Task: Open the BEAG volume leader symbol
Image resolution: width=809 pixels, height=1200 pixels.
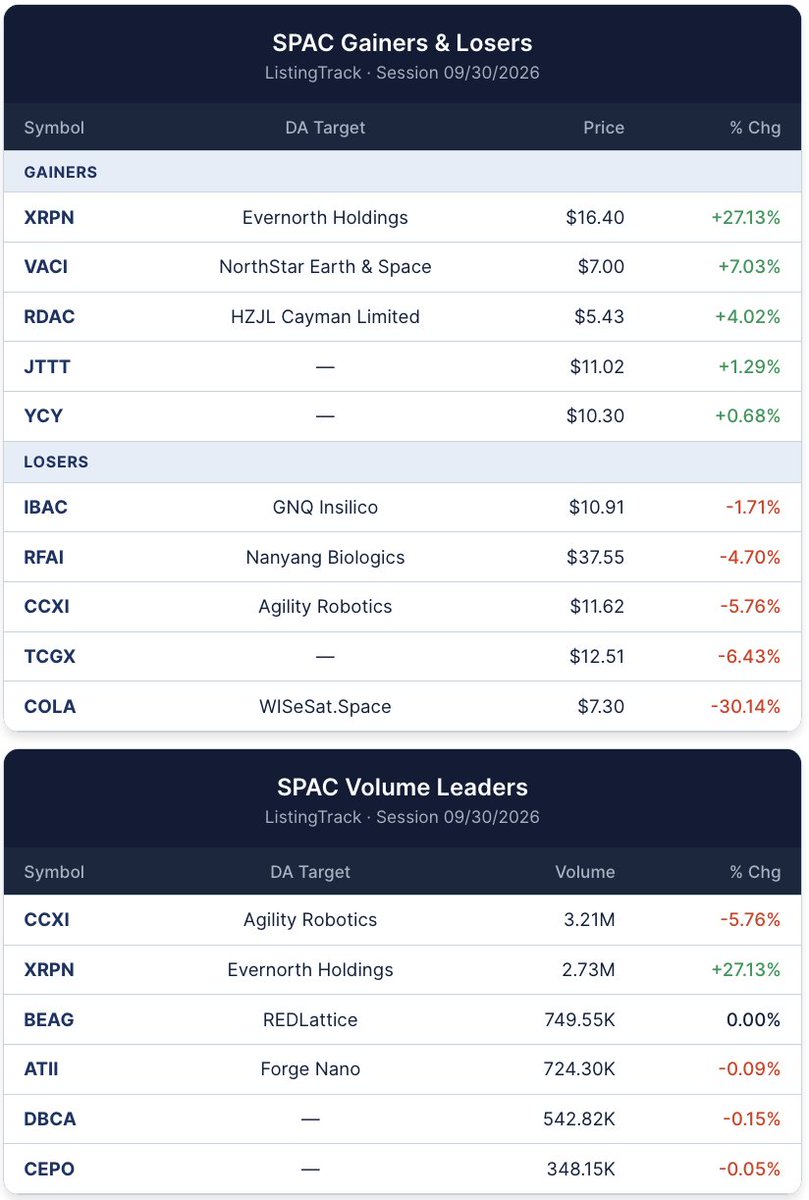Action: tap(49, 1020)
